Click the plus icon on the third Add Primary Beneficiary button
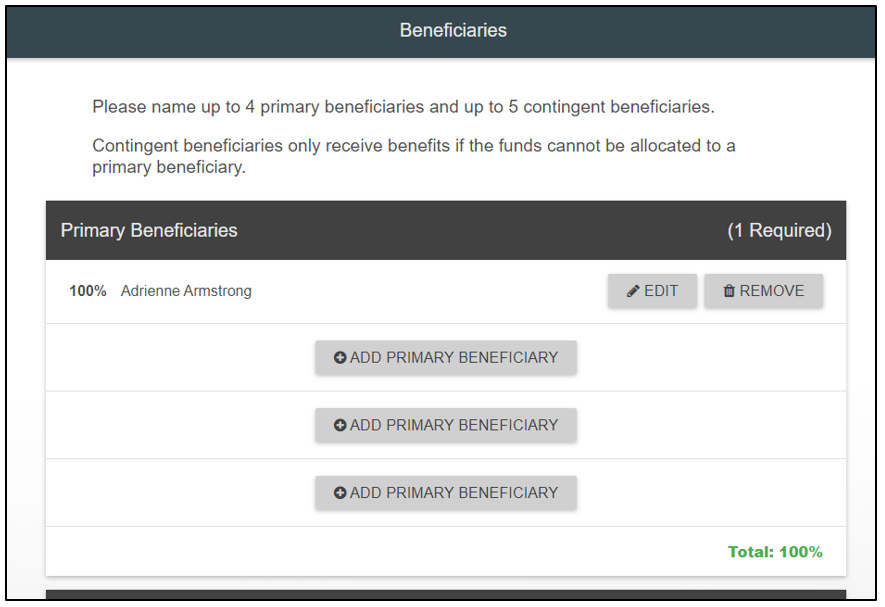Screen dimensions: 885x607 (340, 493)
